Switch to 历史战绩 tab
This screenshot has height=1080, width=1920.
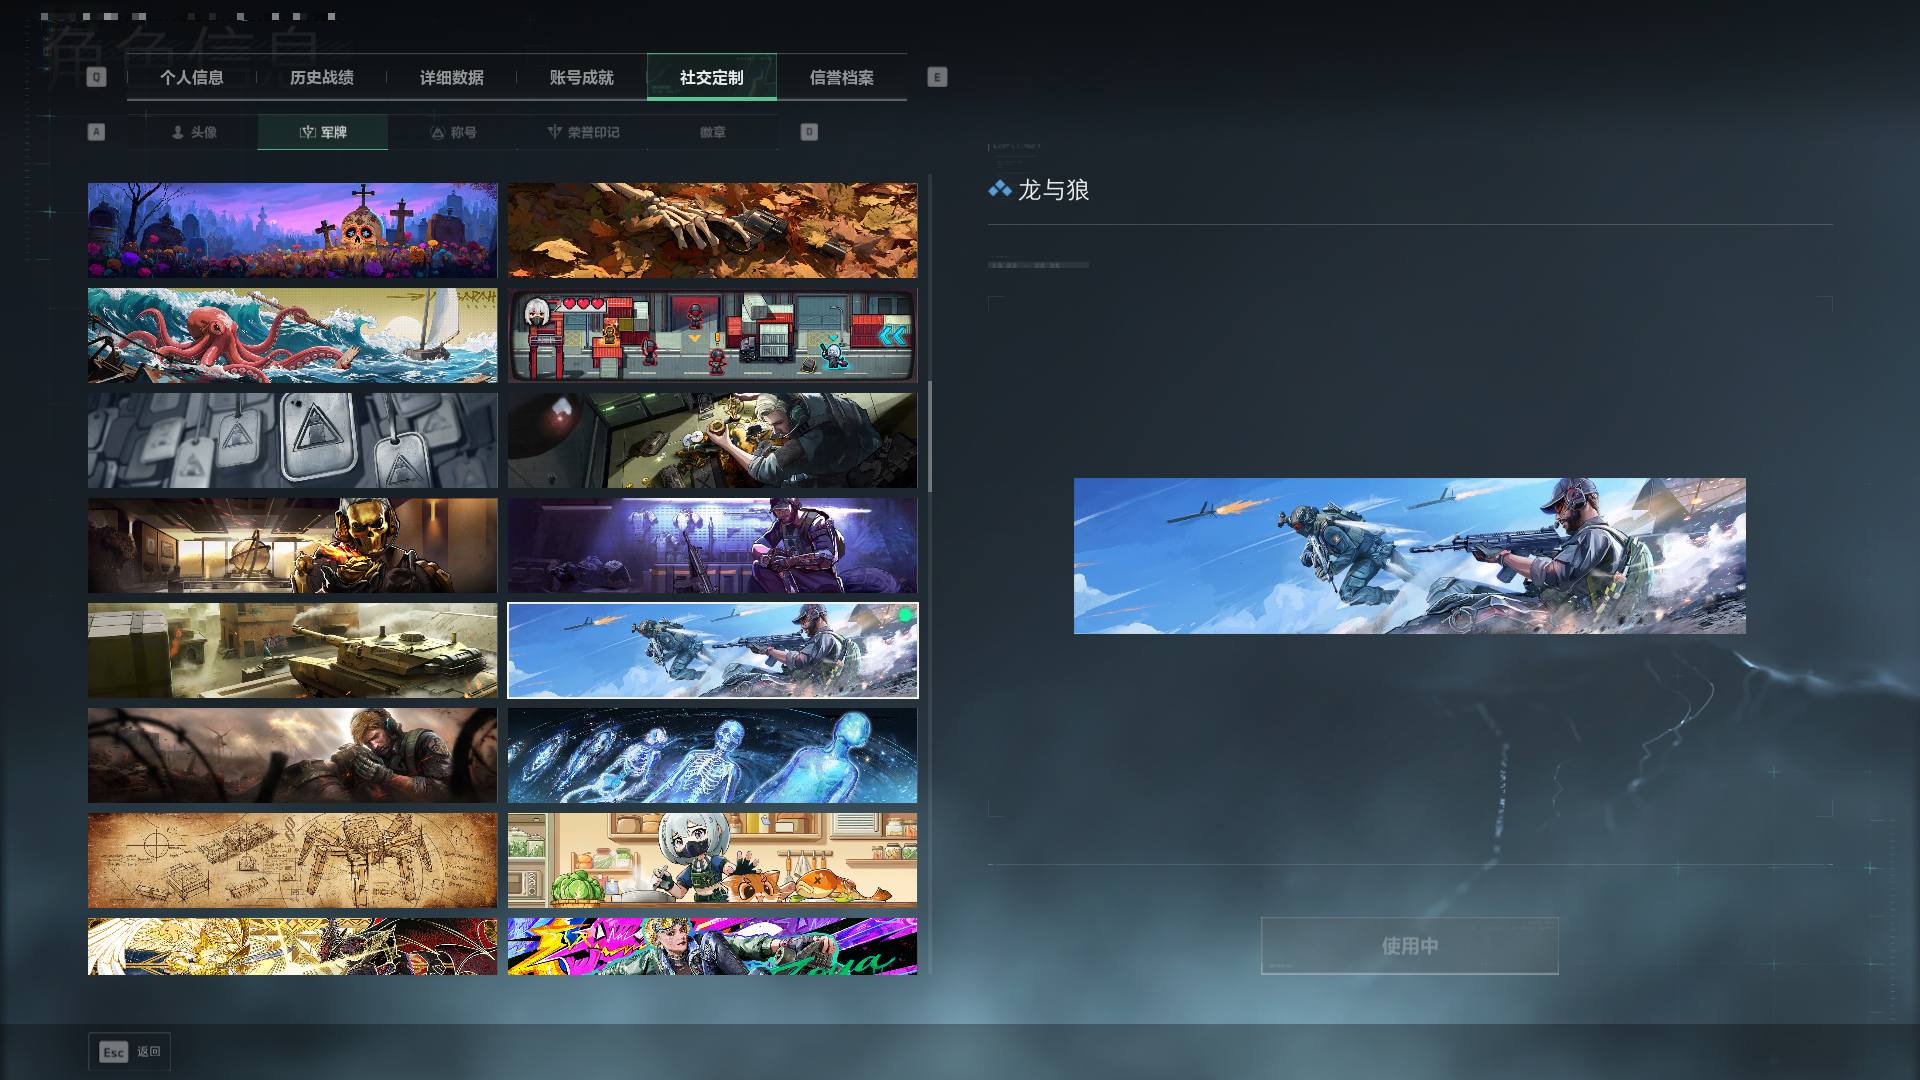(321, 77)
